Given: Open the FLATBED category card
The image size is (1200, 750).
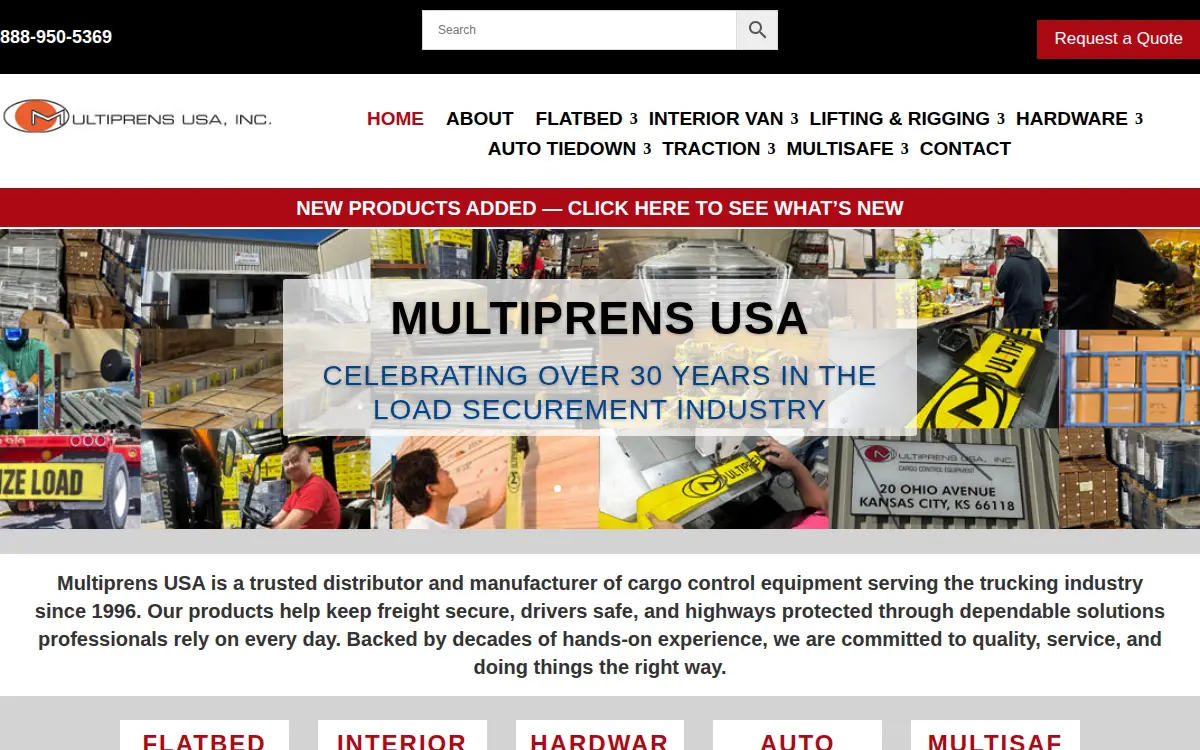Looking at the screenshot, I should [204, 735].
